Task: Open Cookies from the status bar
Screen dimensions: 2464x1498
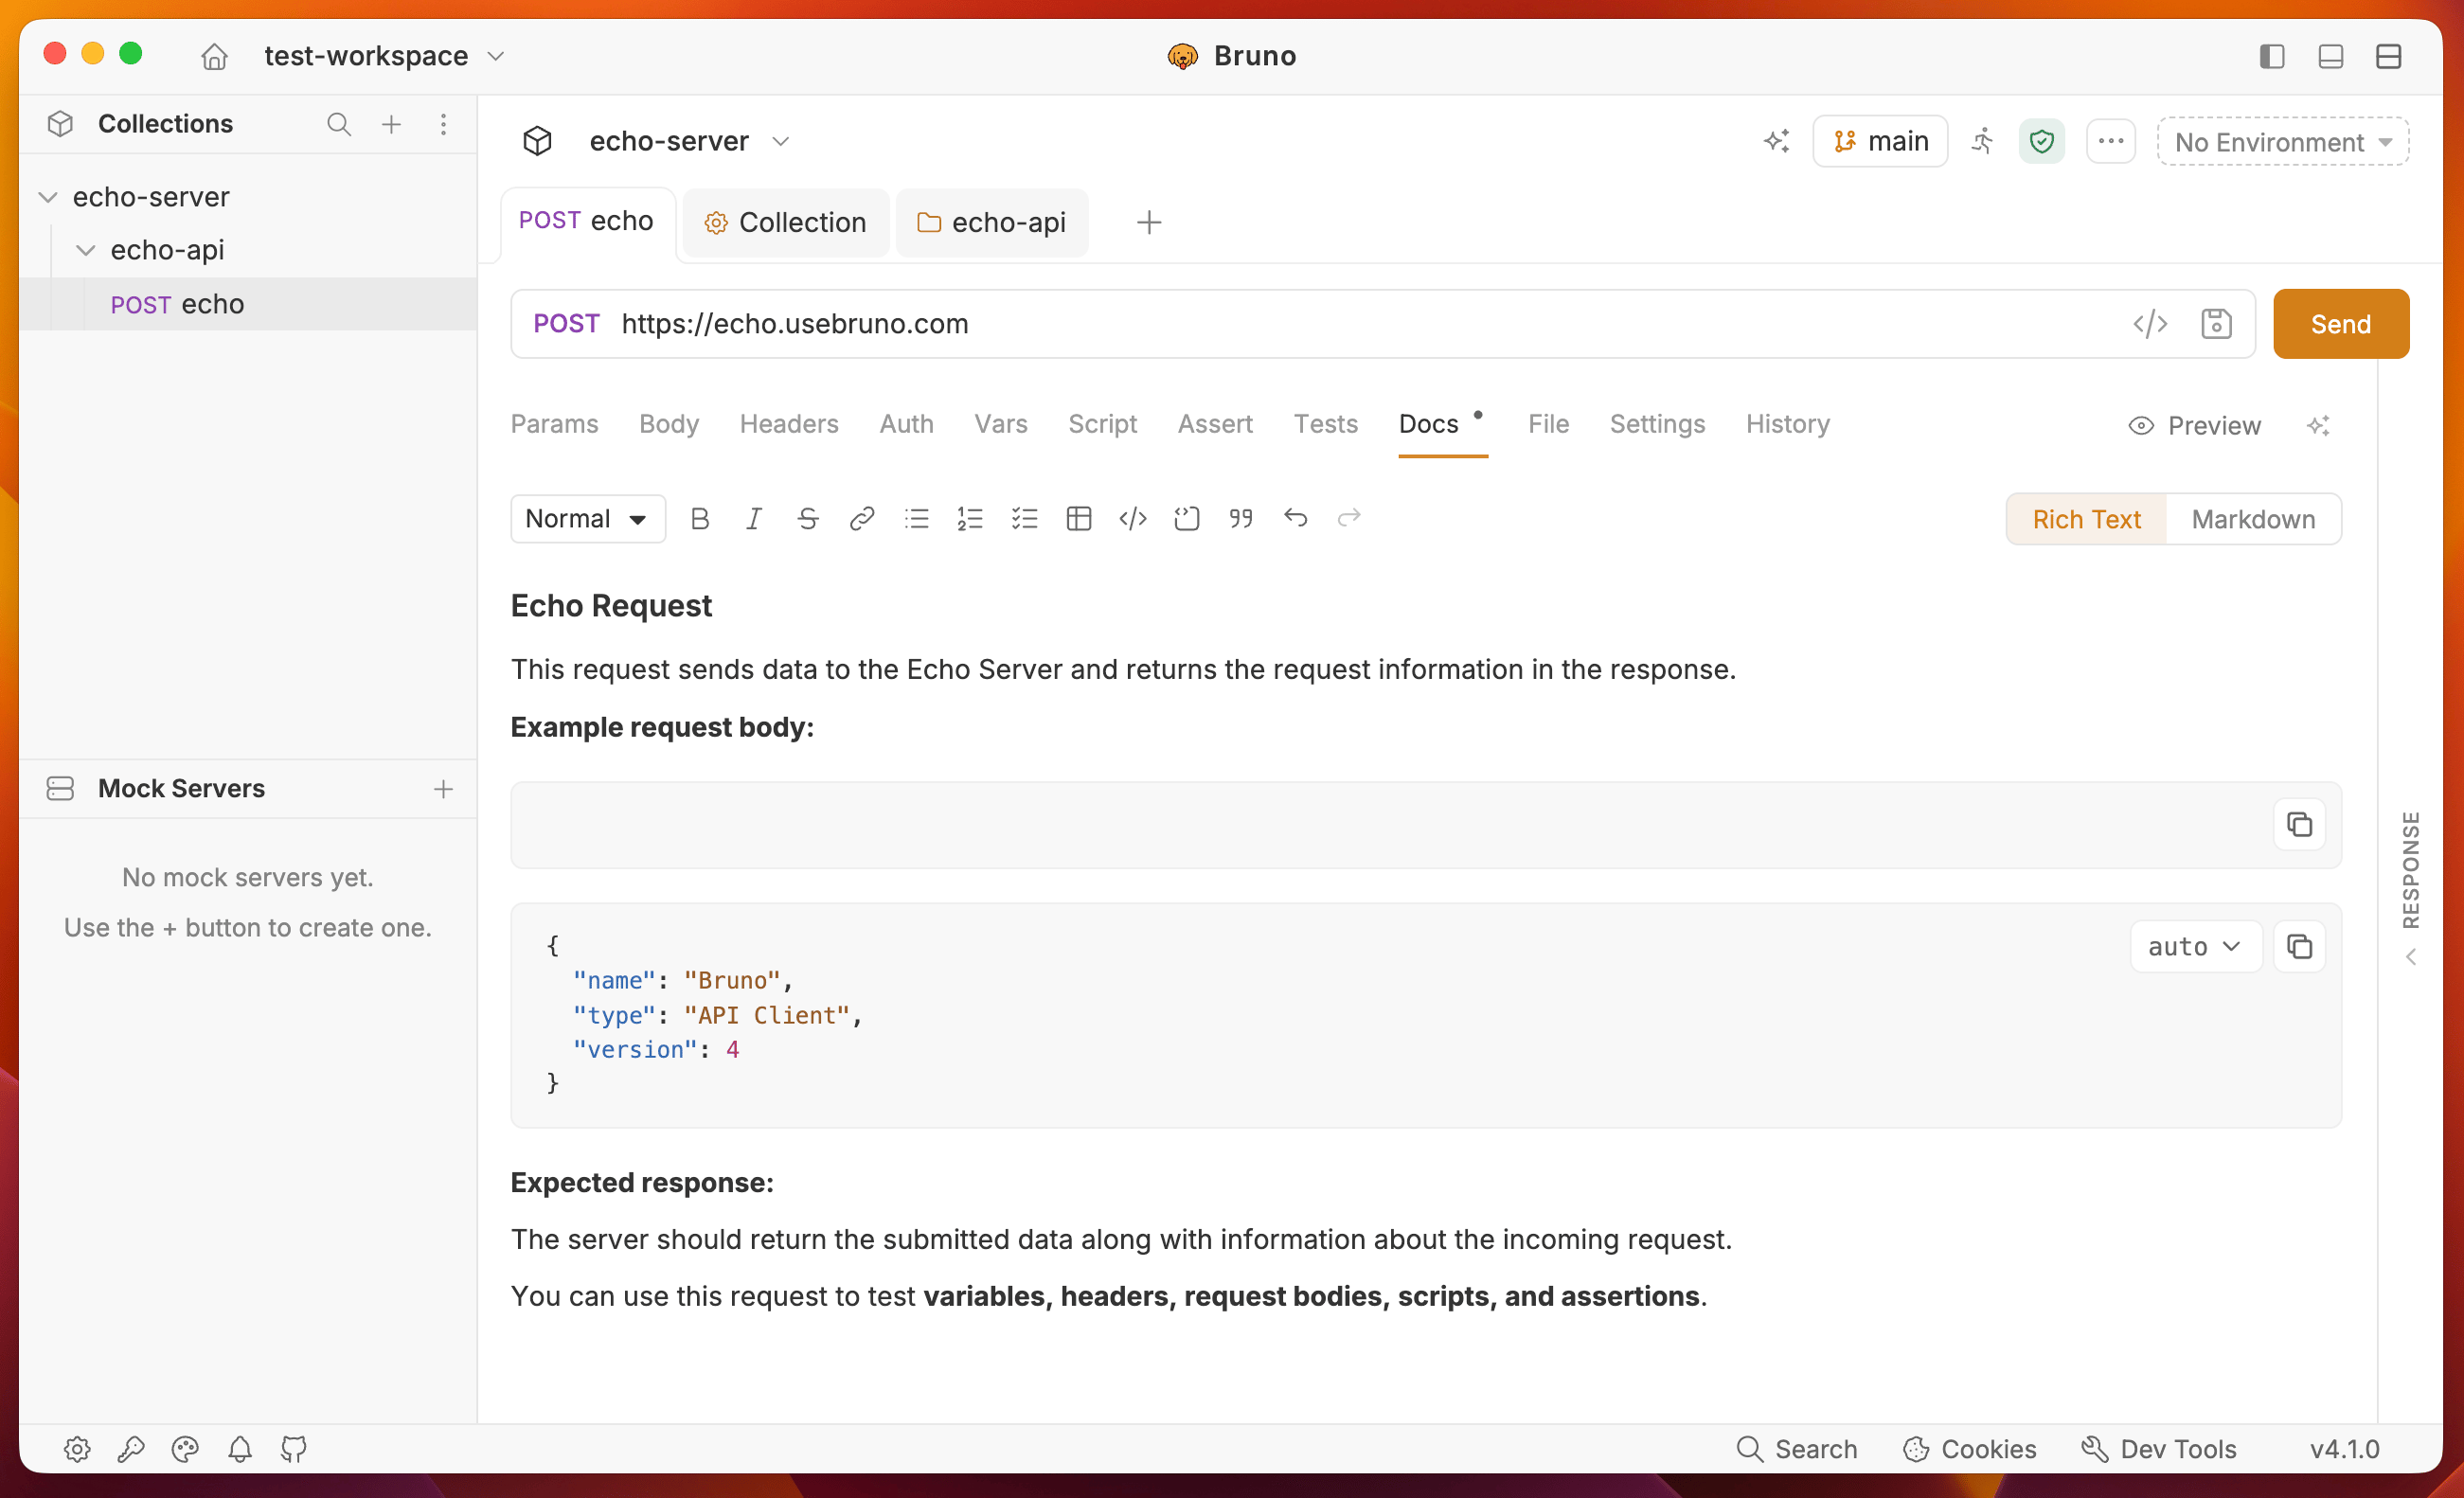Action: point(1969,1449)
